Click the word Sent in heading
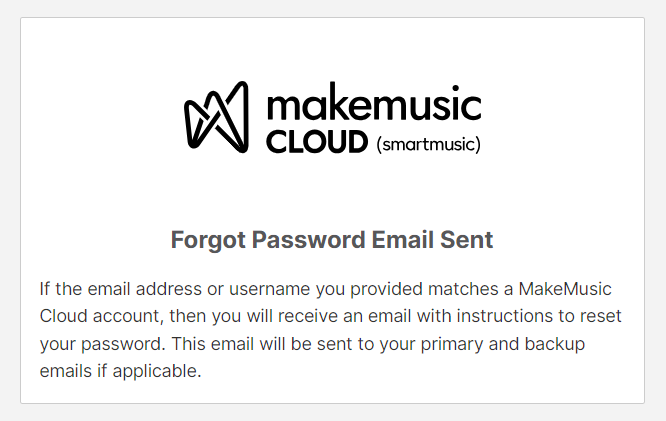The height and width of the screenshot is (421, 666). point(466,239)
